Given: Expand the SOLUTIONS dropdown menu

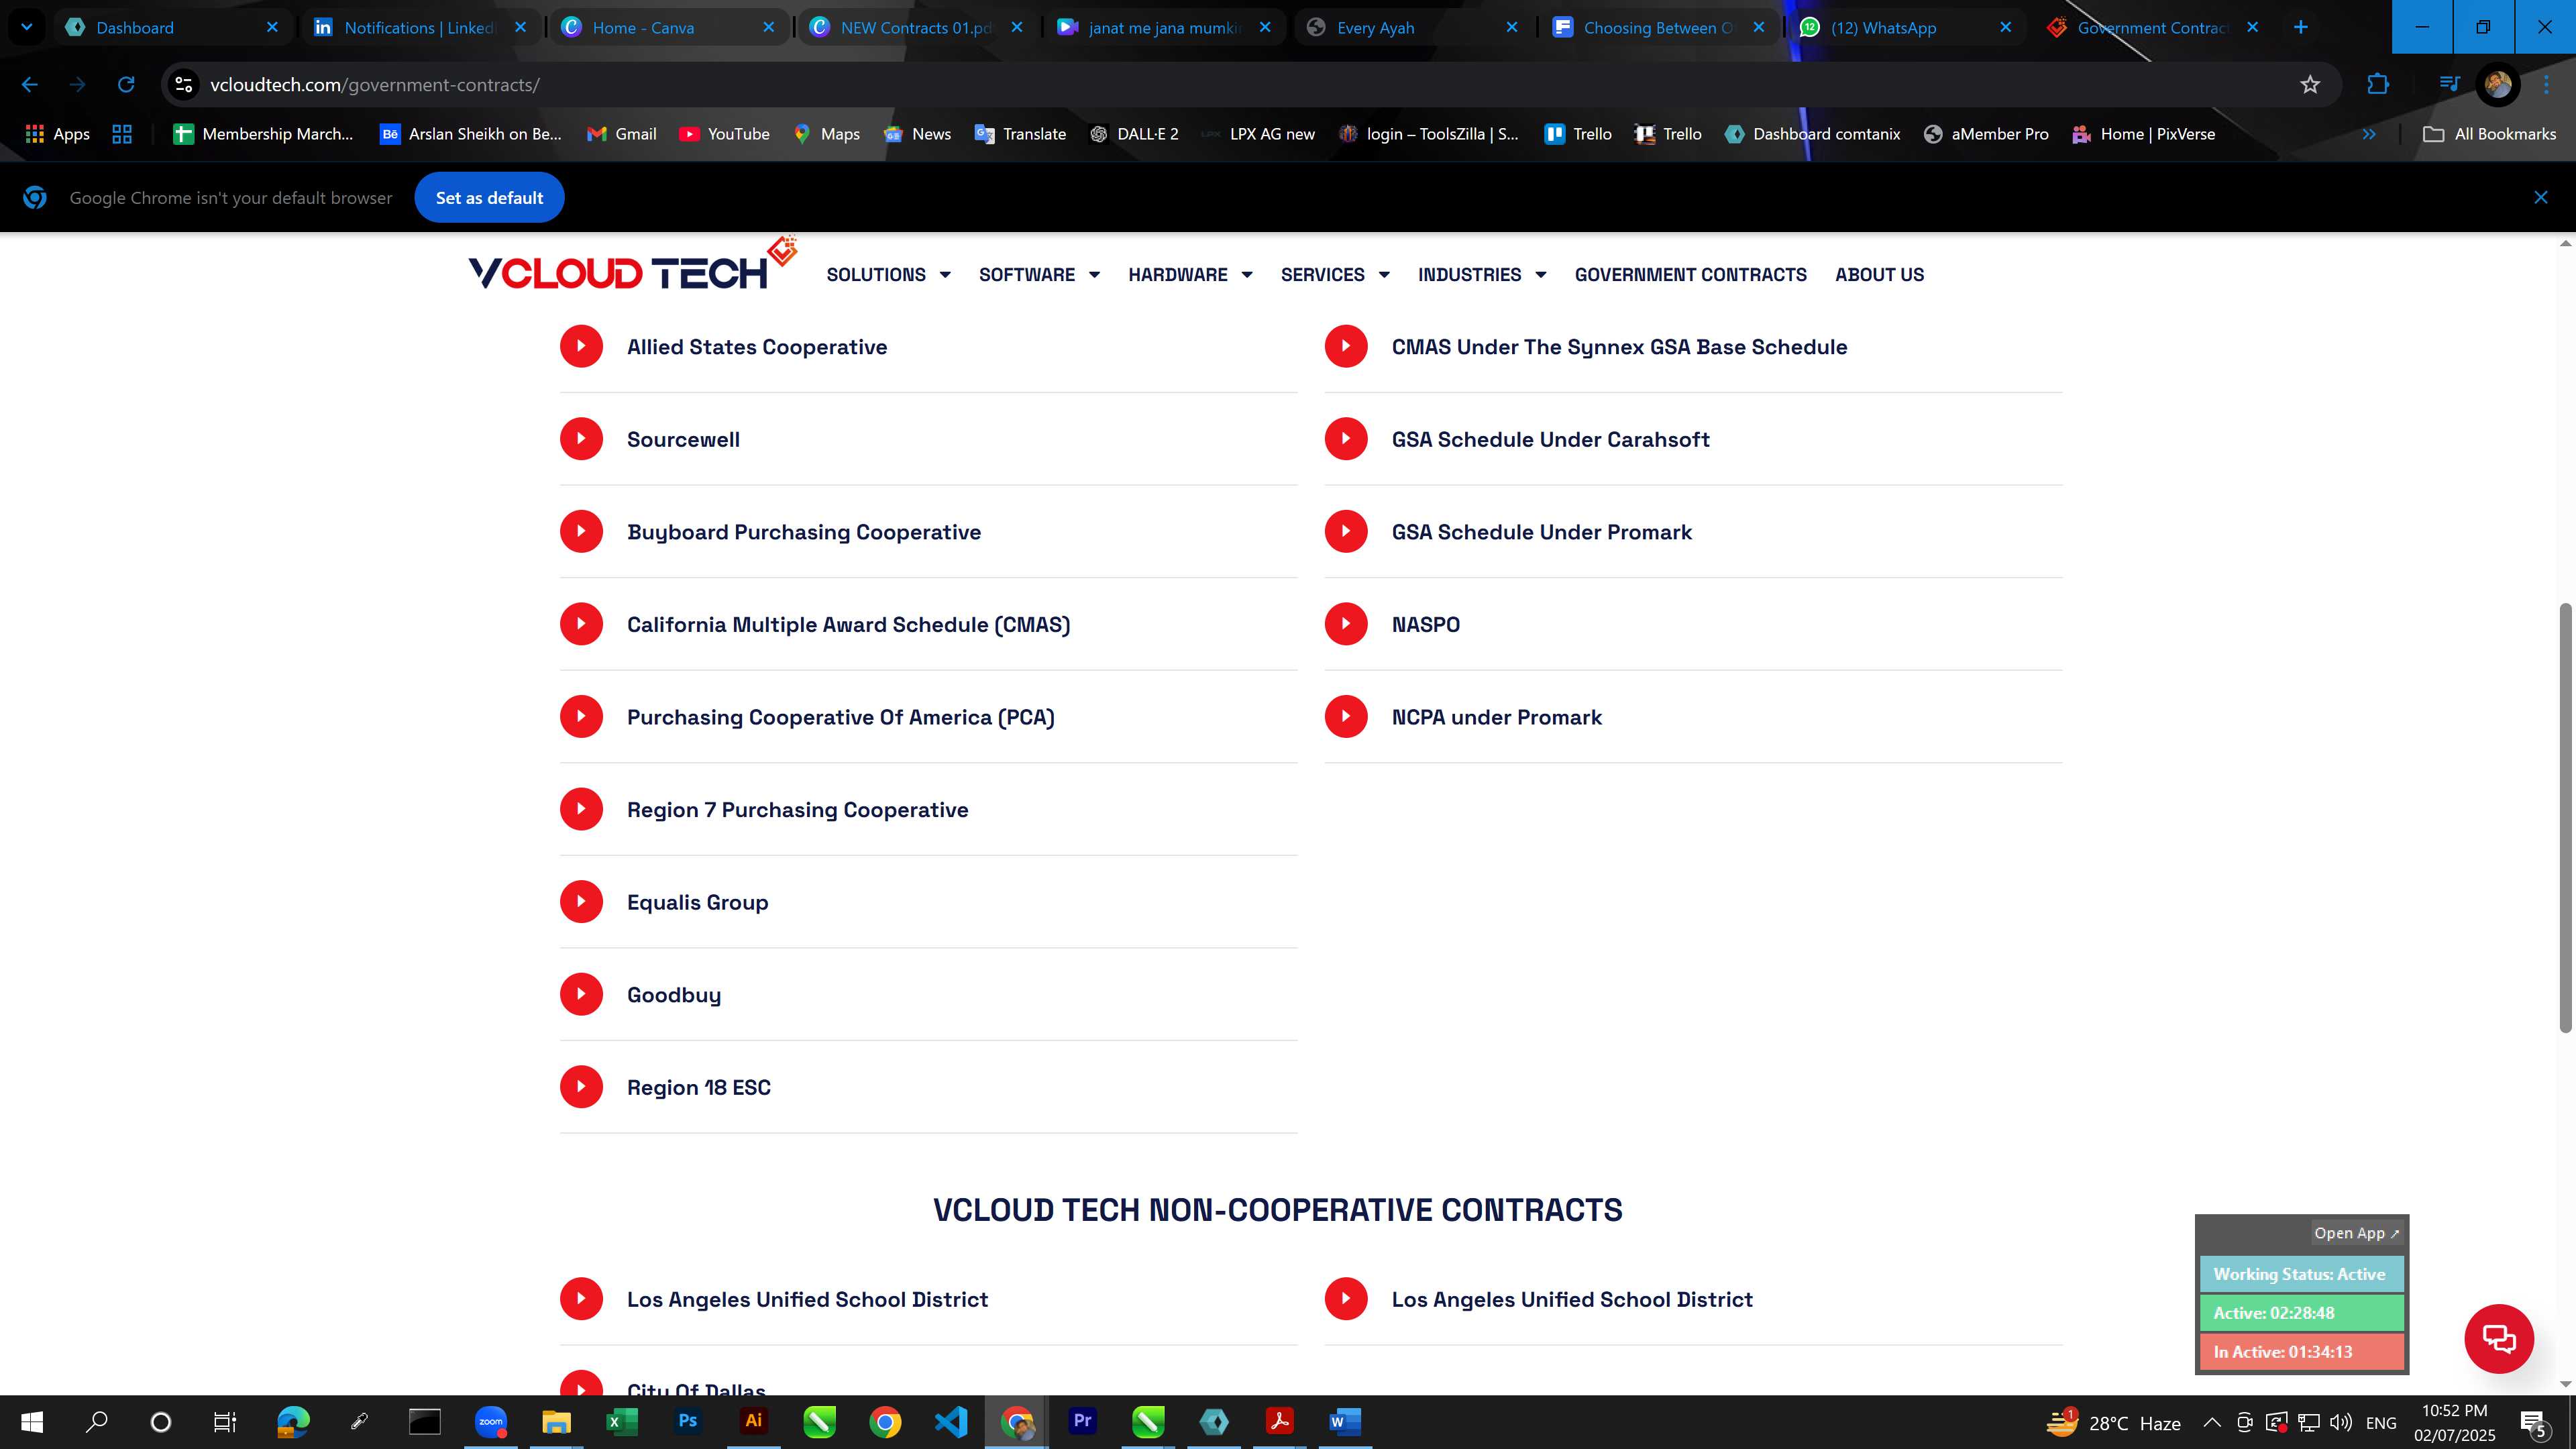Looking at the screenshot, I should click(888, 274).
